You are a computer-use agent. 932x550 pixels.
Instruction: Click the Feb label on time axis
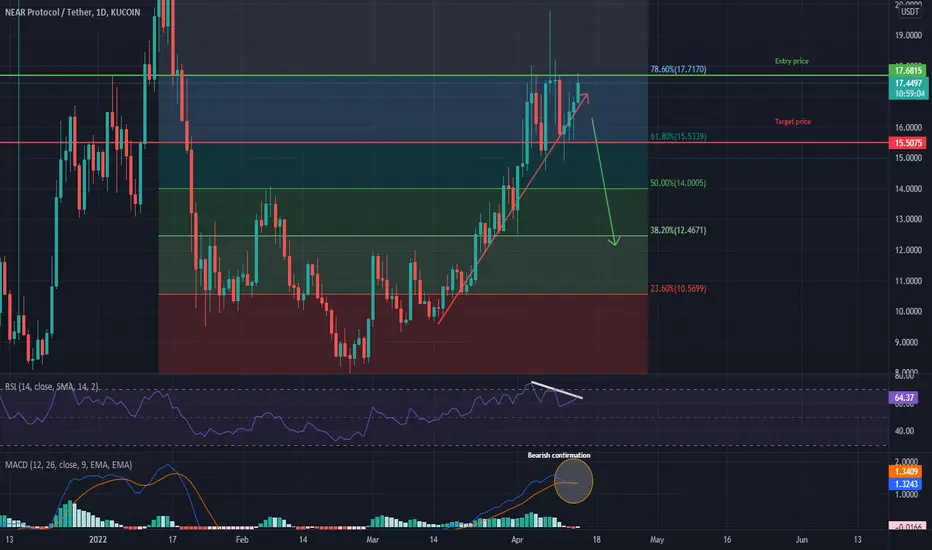click(x=242, y=539)
